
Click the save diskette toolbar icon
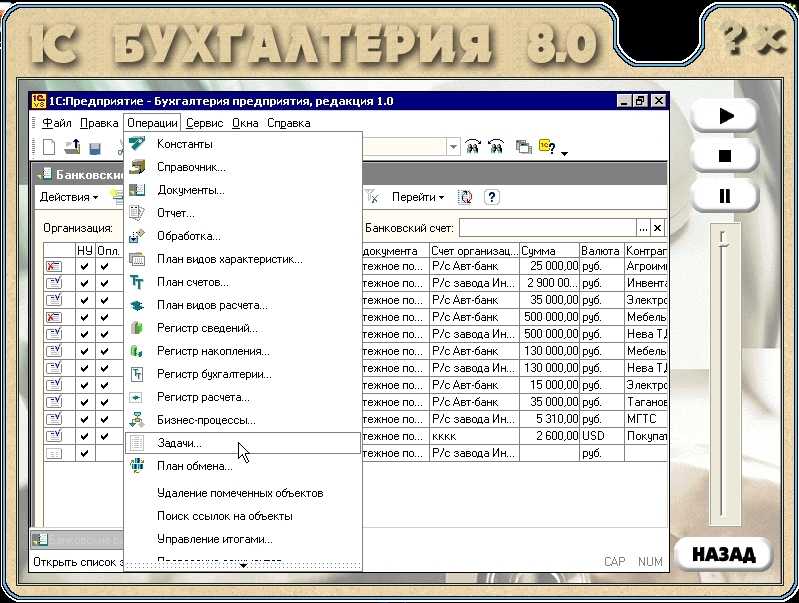click(95, 148)
